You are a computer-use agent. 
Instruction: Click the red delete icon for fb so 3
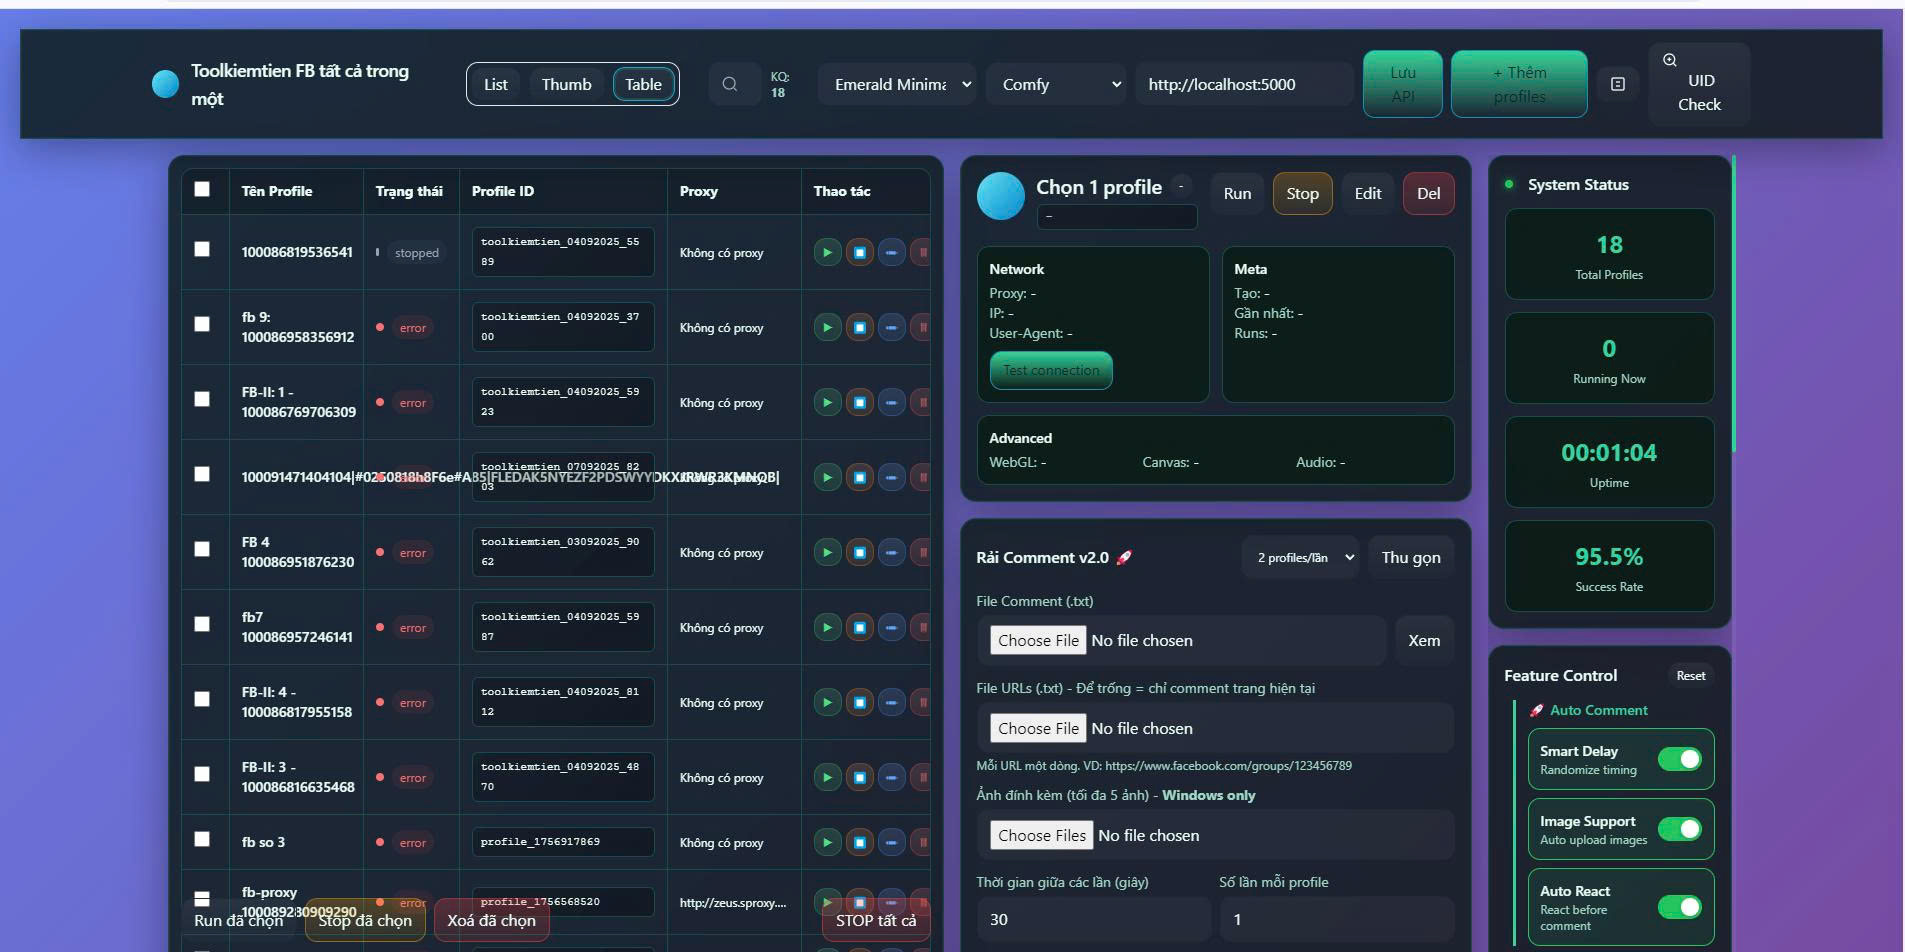tap(922, 843)
